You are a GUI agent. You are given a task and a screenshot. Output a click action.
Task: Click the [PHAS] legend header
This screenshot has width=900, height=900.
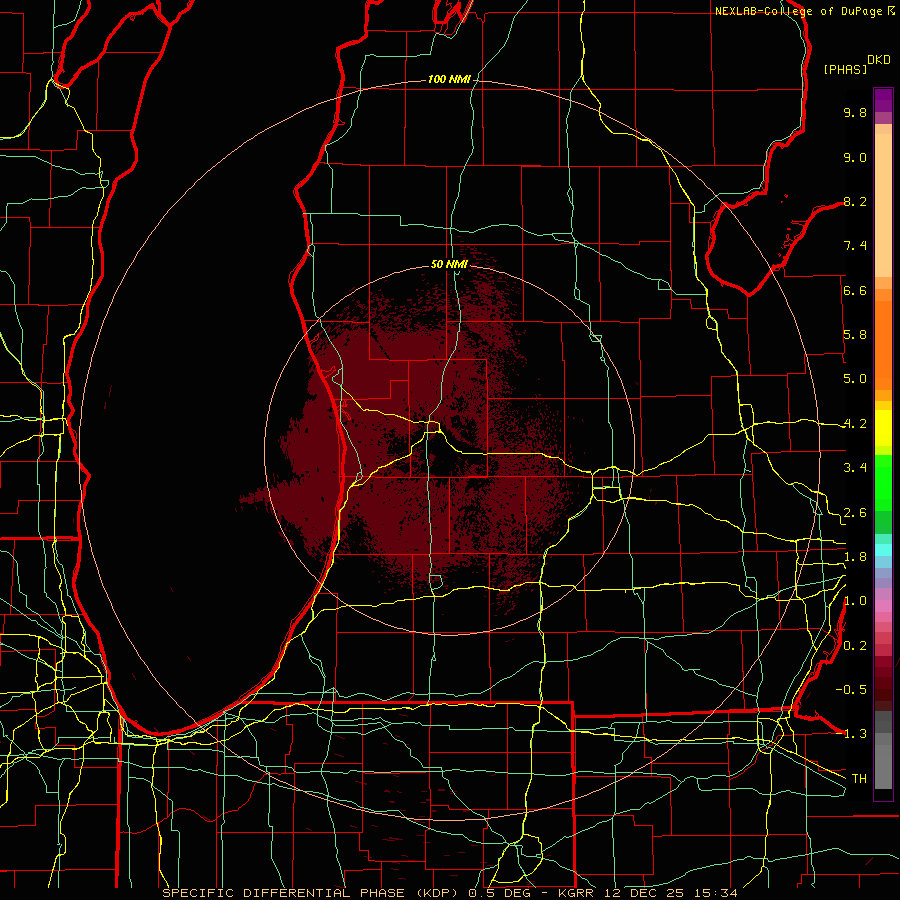click(x=845, y=69)
